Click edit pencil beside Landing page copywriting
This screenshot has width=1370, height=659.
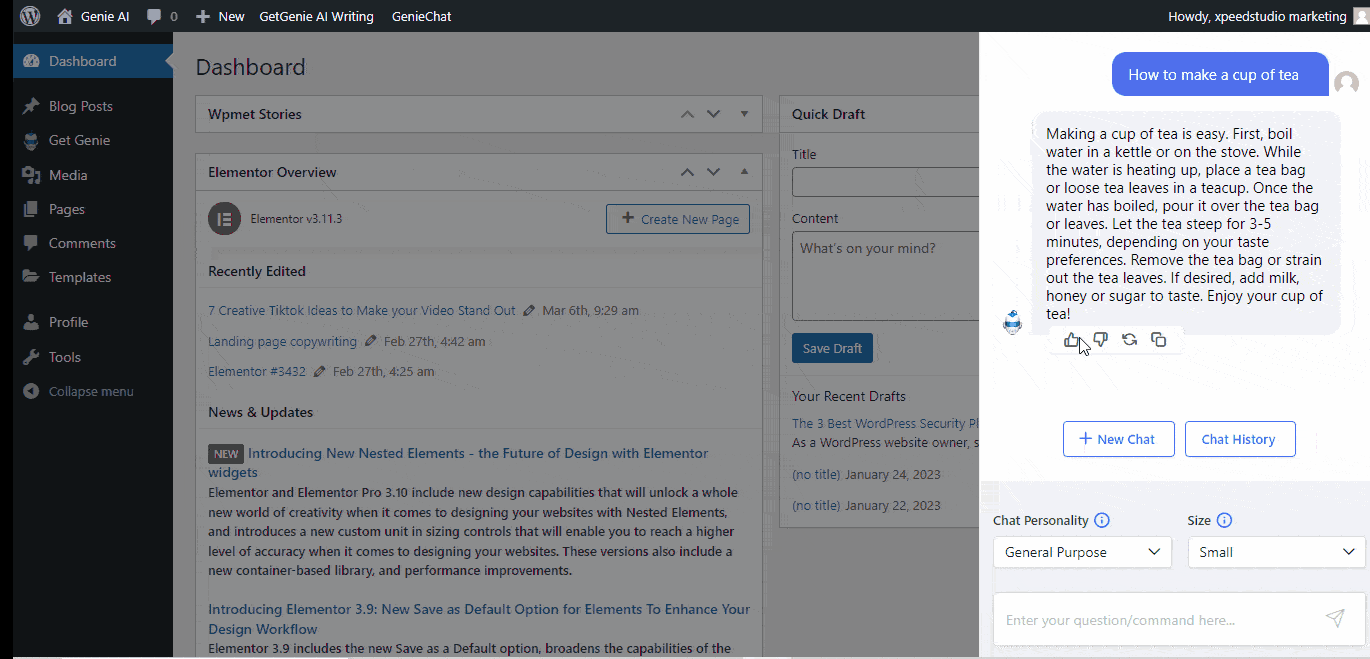pyautogui.click(x=371, y=341)
